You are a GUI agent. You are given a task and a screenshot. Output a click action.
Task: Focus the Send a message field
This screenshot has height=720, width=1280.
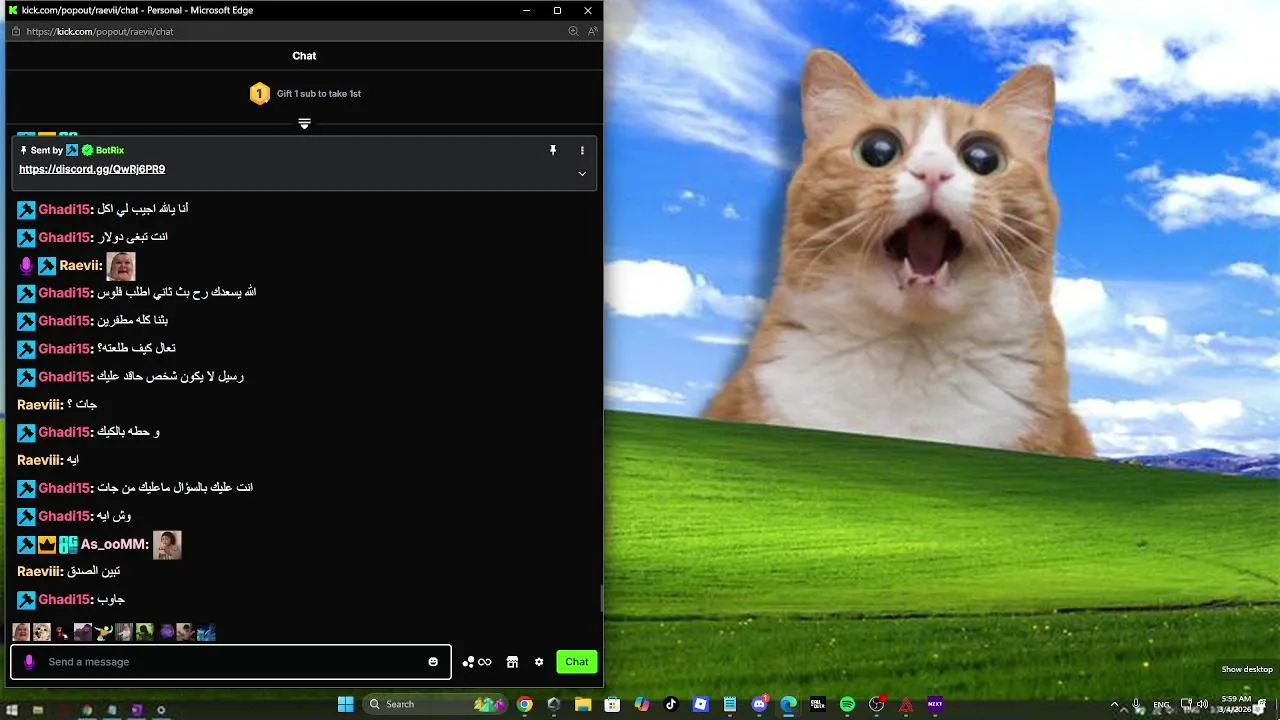[231, 662]
